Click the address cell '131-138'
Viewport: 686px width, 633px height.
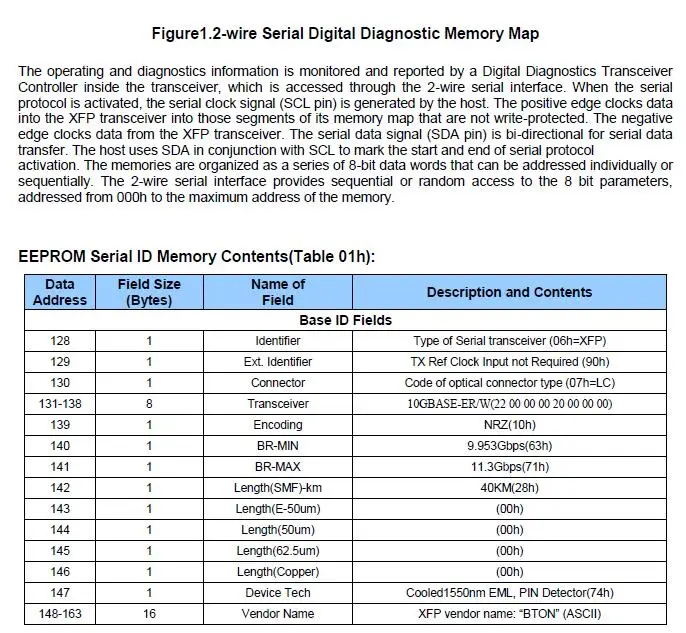click(x=60, y=404)
